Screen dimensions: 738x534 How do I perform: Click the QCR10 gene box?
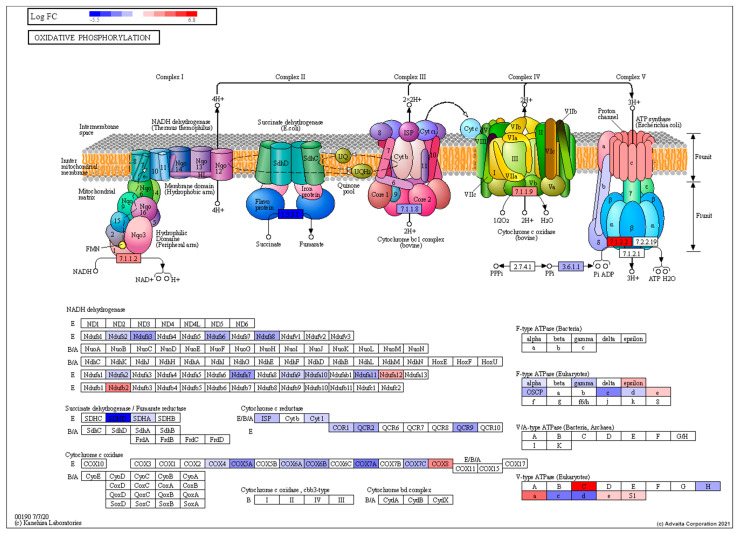(490, 428)
